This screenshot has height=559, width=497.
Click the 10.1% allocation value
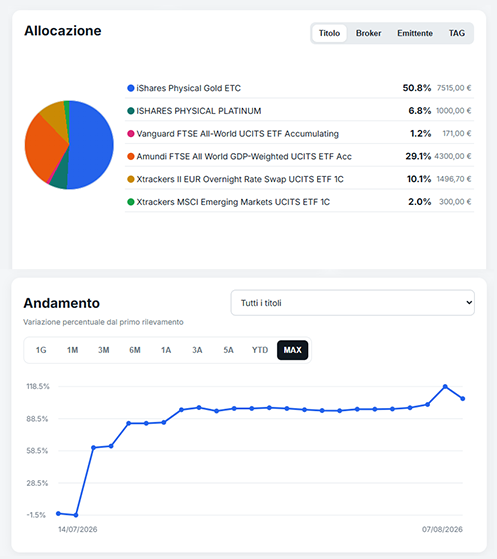(x=419, y=179)
